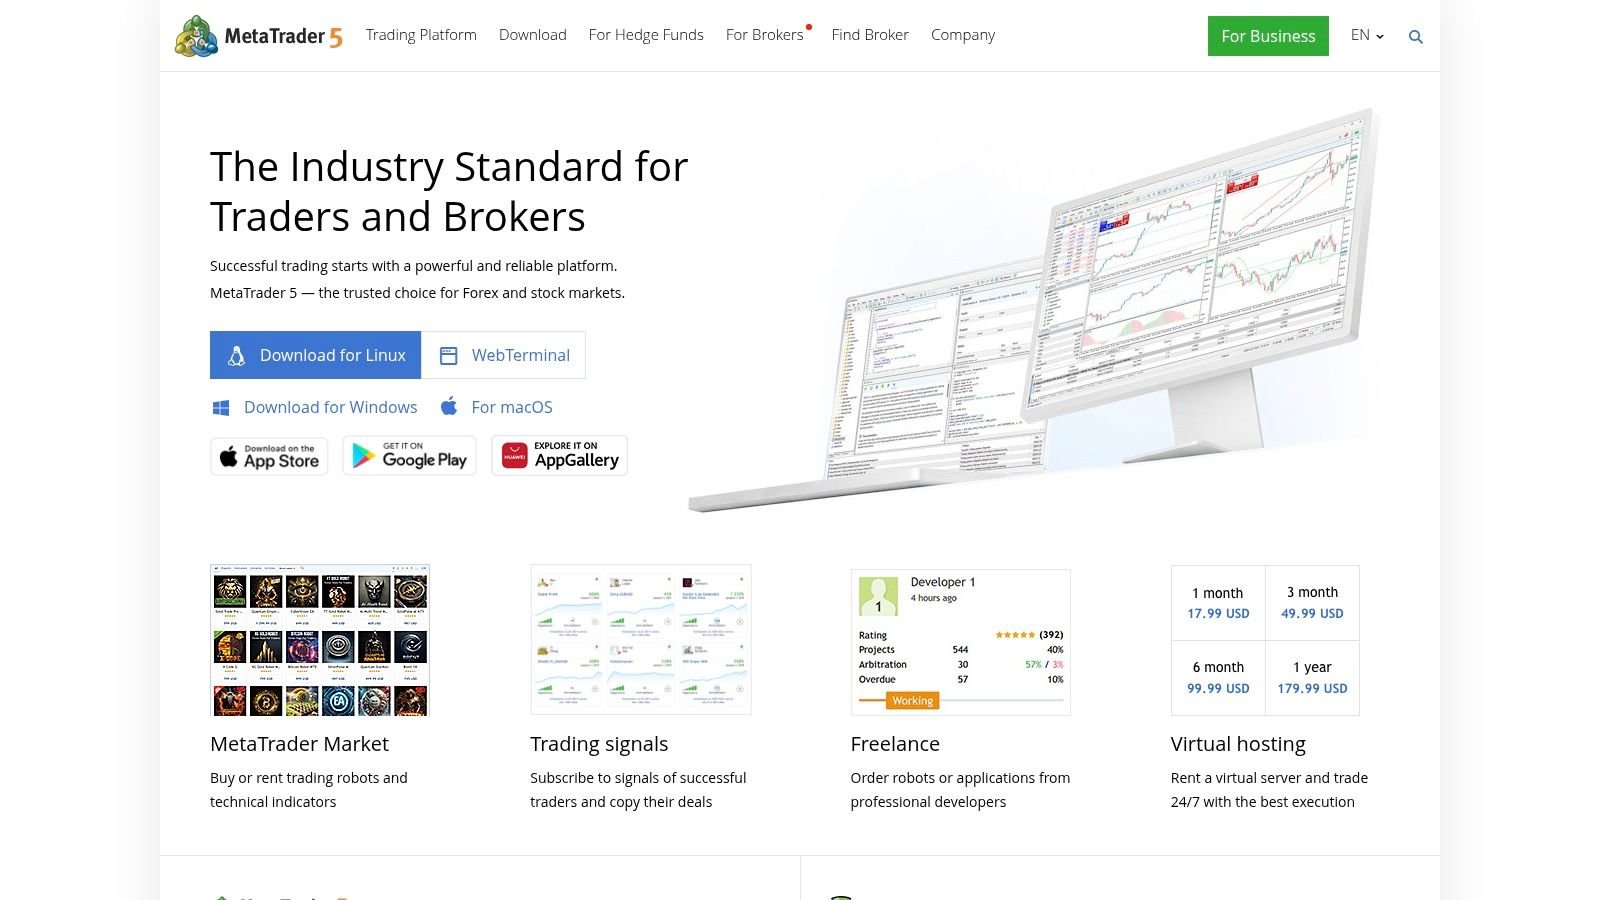The height and width of the screenshot is (900, 1600).
Task: Click the five-star rating (392)
Action: tap(1029, 635)
